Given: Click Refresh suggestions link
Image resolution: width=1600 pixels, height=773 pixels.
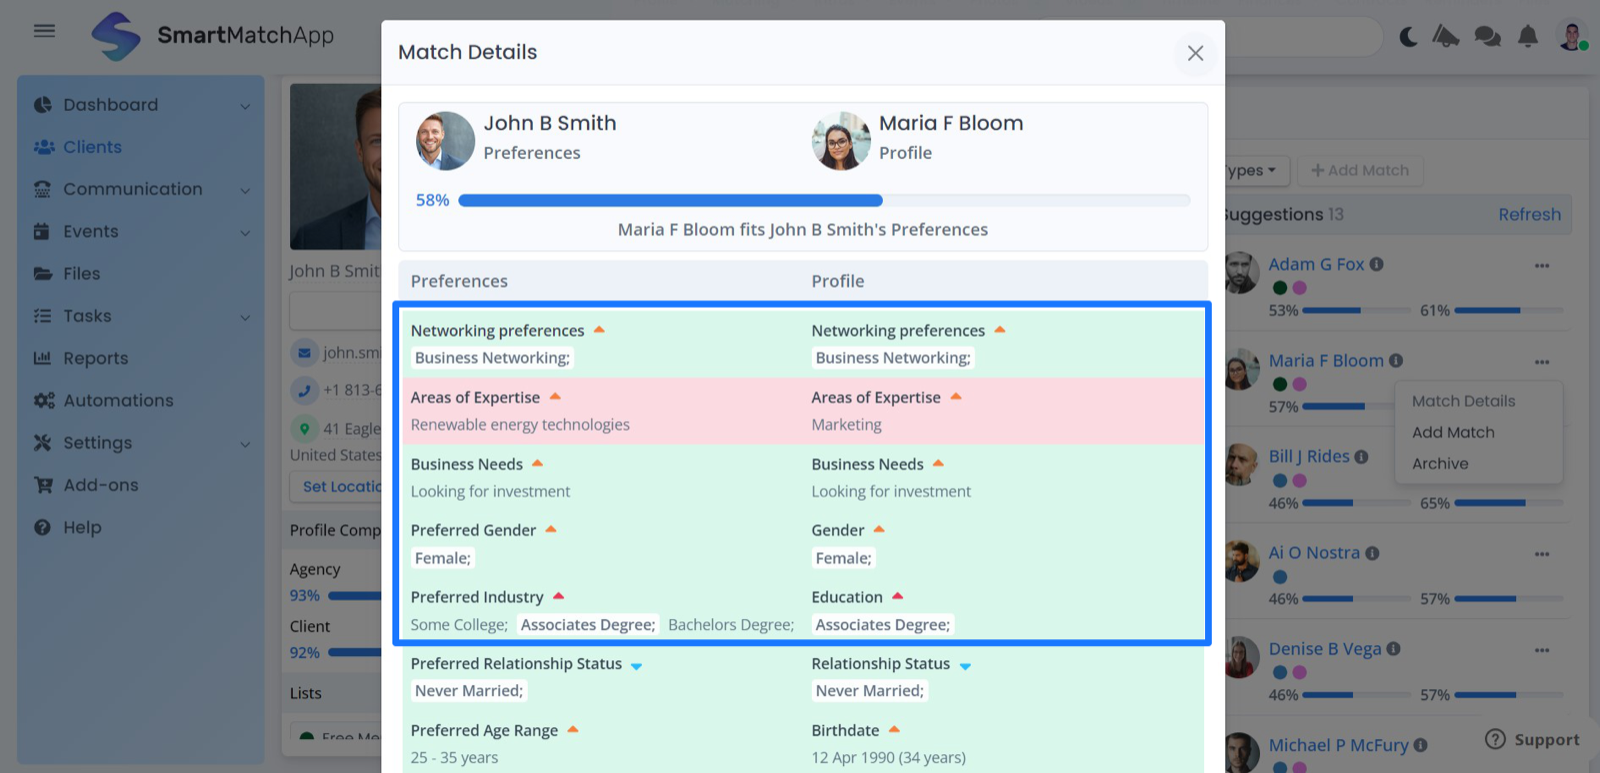Looking at the screenshot, I should point(1529,214).
